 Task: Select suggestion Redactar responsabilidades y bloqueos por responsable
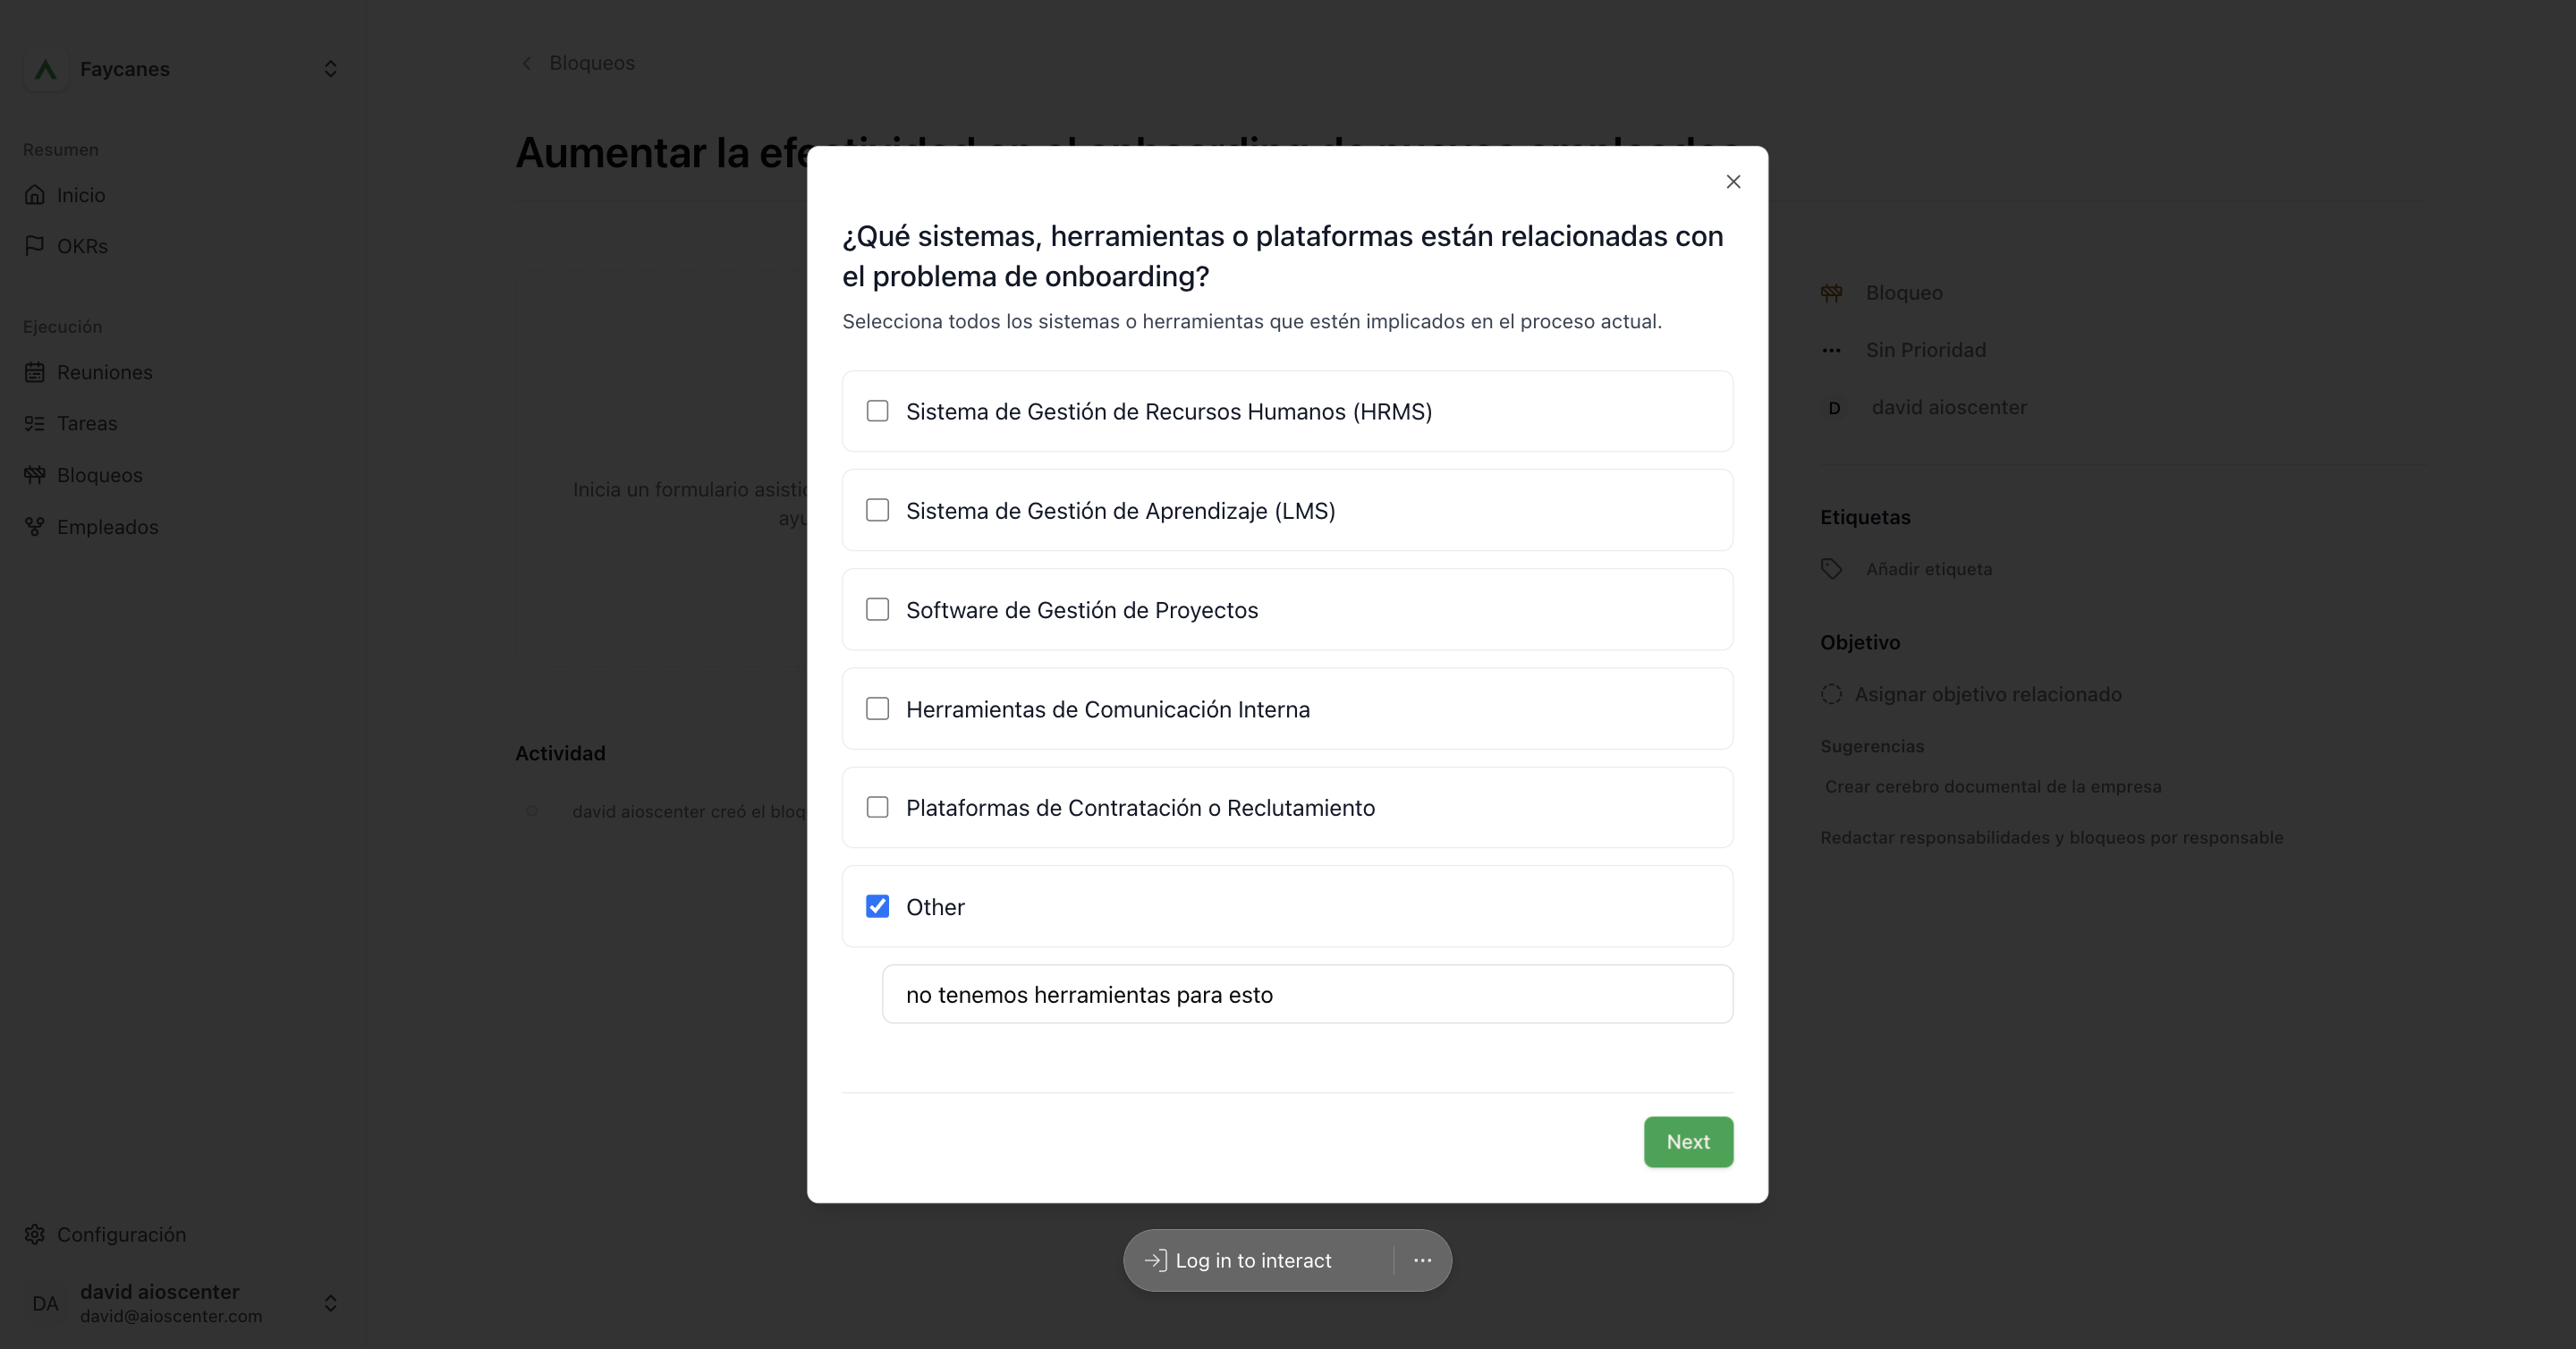(x=2052, y=837)
